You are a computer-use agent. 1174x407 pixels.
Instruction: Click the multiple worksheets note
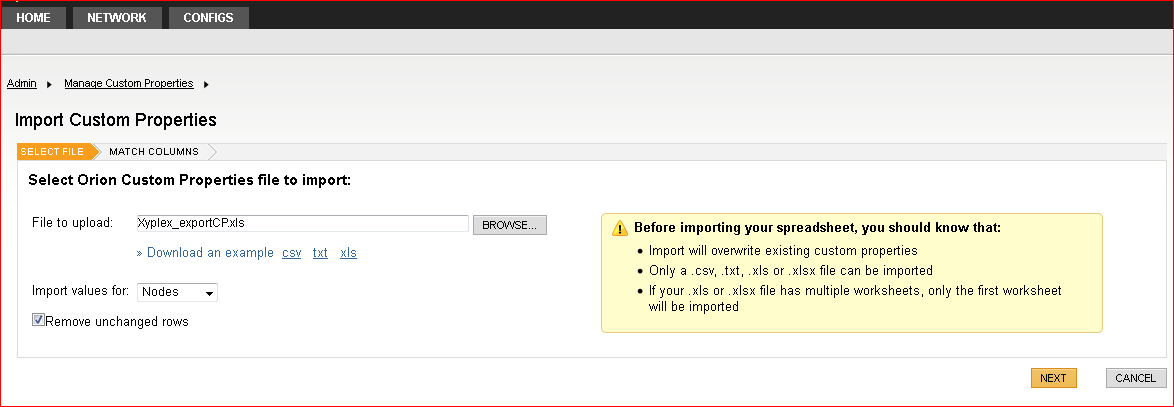click(x=855, y=299)
